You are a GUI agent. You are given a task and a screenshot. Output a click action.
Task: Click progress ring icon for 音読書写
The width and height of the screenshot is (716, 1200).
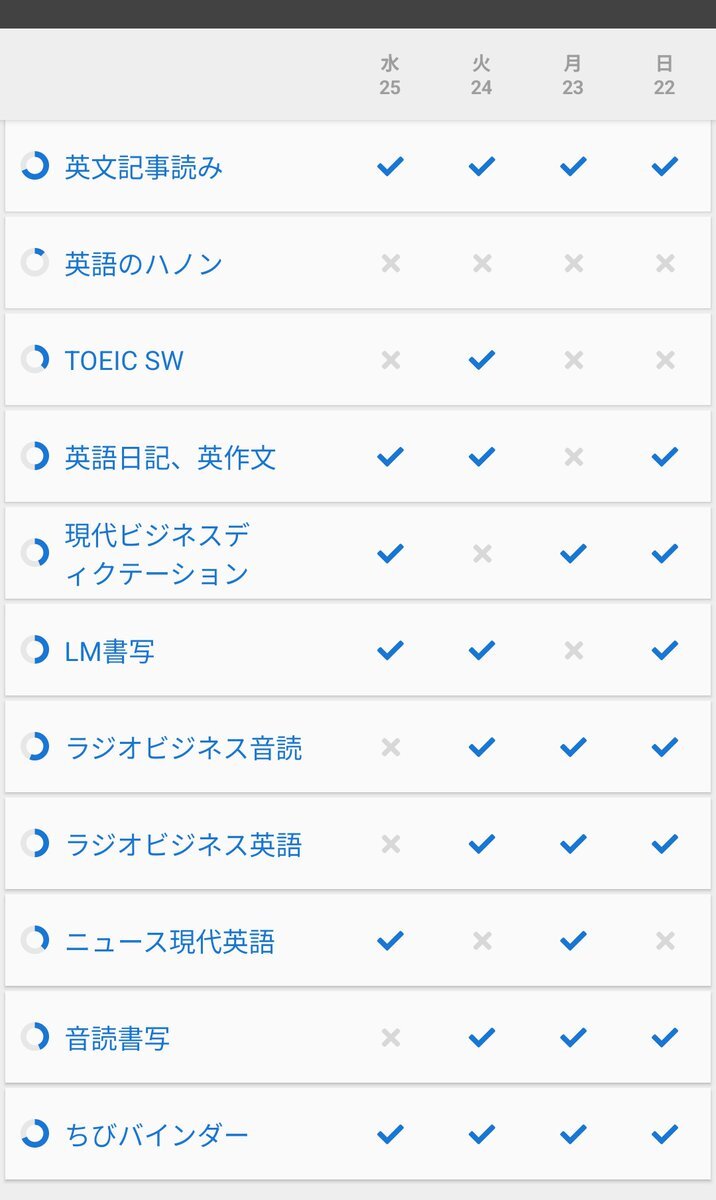click(35, 1037)
